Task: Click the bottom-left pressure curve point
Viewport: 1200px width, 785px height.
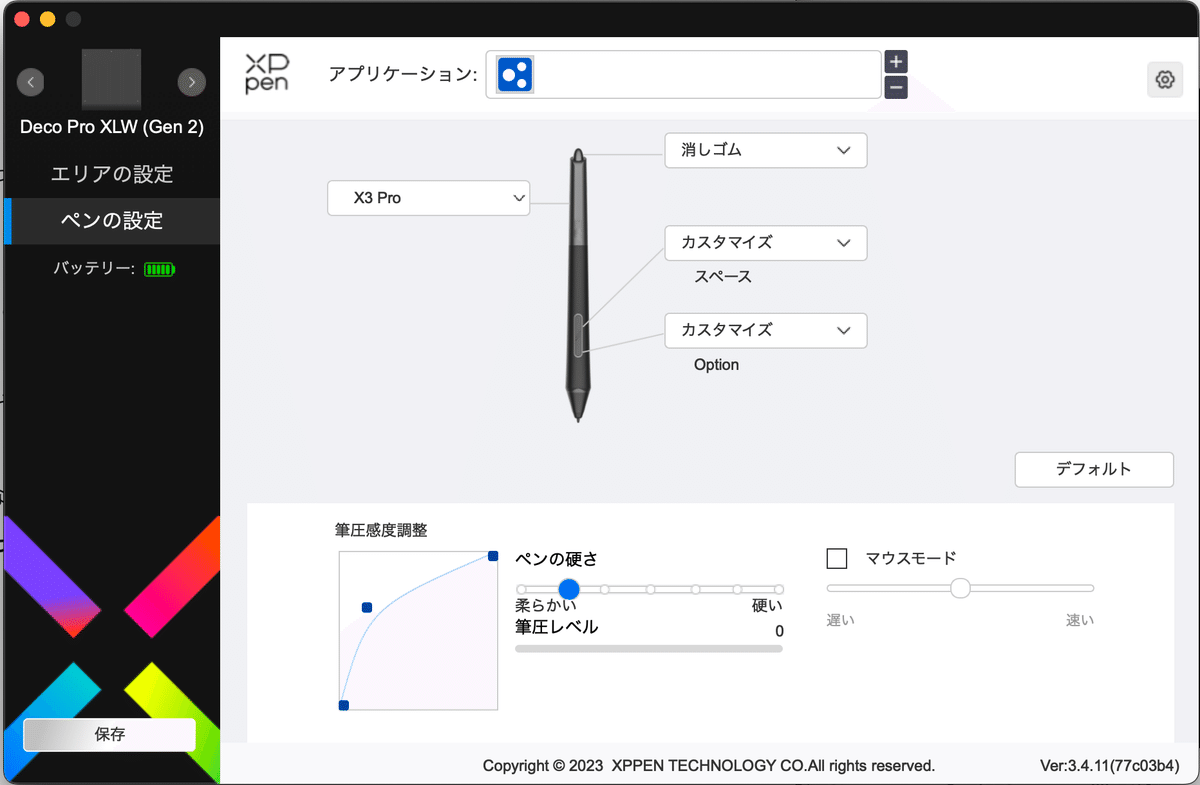Action: pyautogui.click(x=344, y=705)
